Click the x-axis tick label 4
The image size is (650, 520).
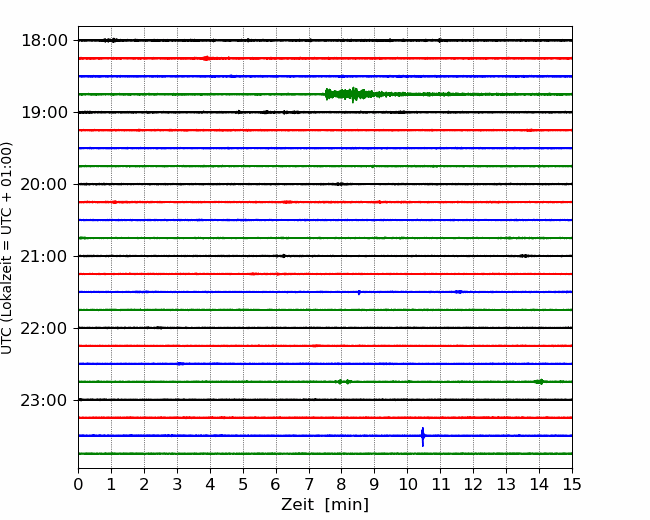(210, 484)
